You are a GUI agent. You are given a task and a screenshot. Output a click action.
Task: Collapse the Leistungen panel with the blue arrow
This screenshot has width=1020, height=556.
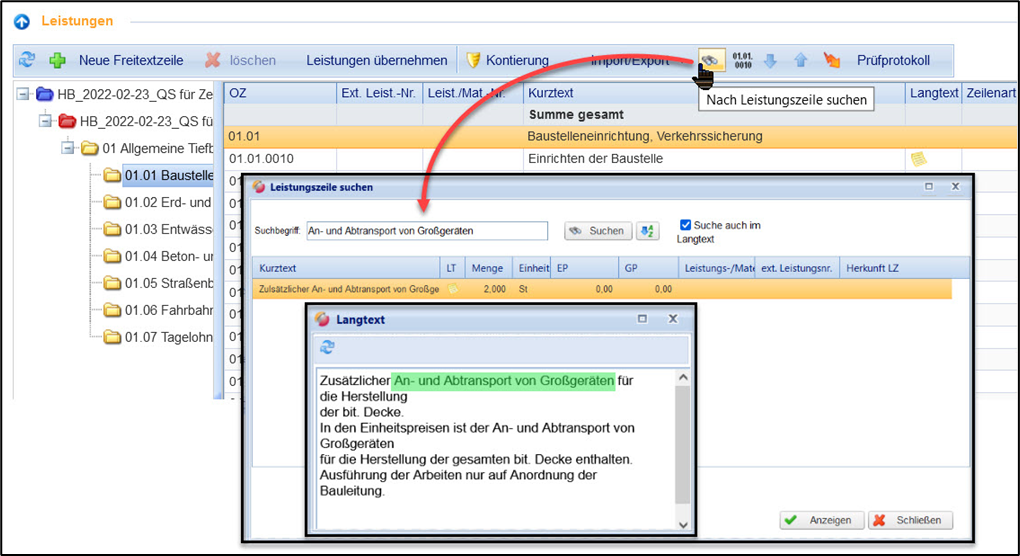[22, 21]
